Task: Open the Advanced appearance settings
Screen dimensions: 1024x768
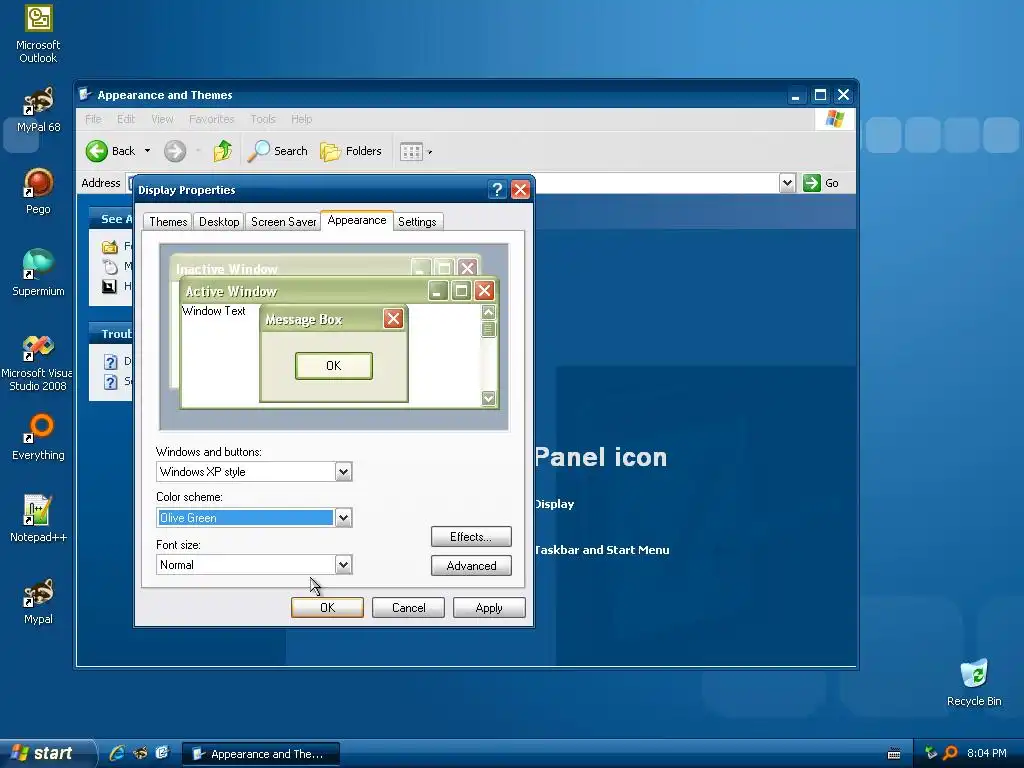Action: coord(471,566)
